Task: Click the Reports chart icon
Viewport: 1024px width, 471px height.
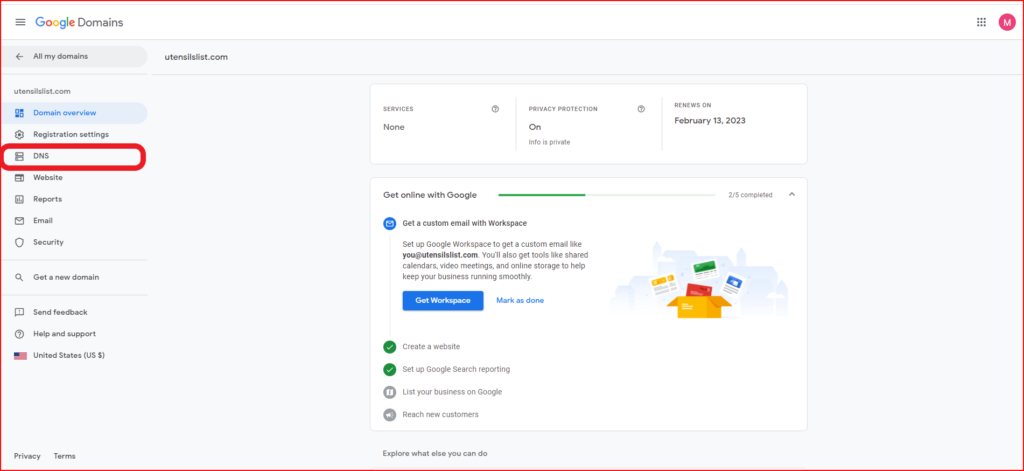Action: [20, 199]
